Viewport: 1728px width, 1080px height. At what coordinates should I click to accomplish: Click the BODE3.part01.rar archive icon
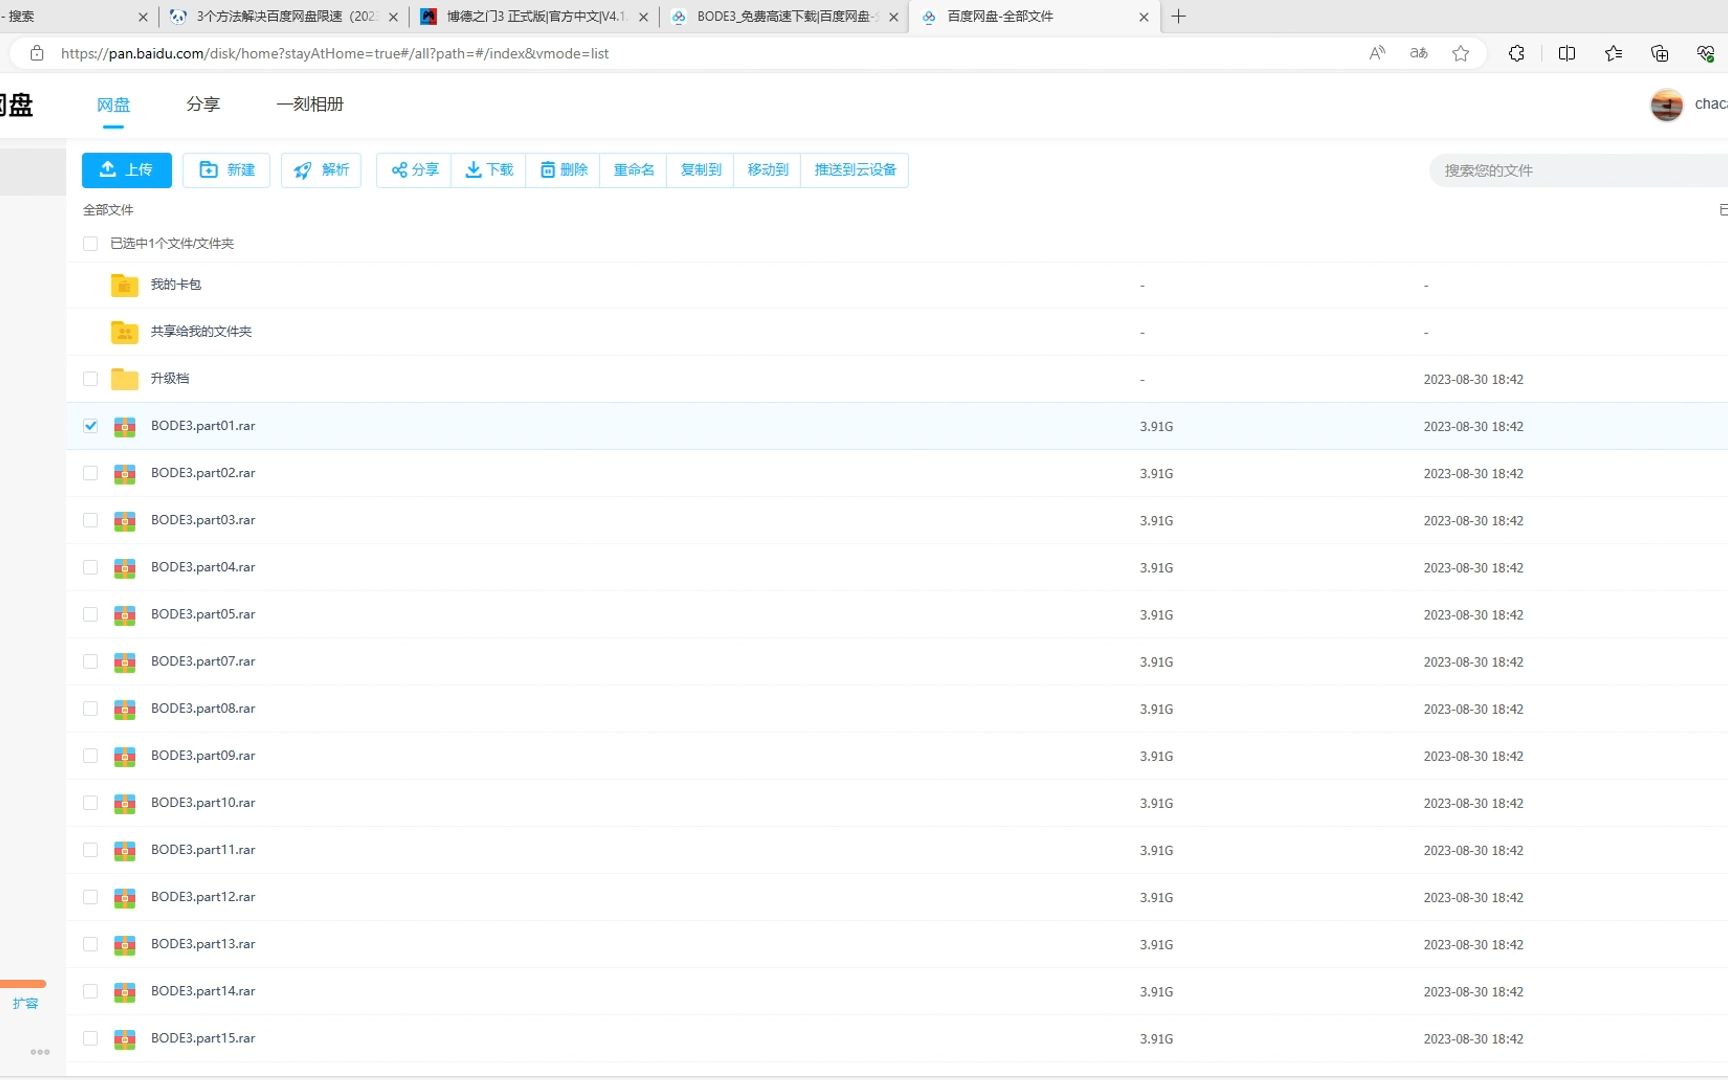click(x=124, y=427)
